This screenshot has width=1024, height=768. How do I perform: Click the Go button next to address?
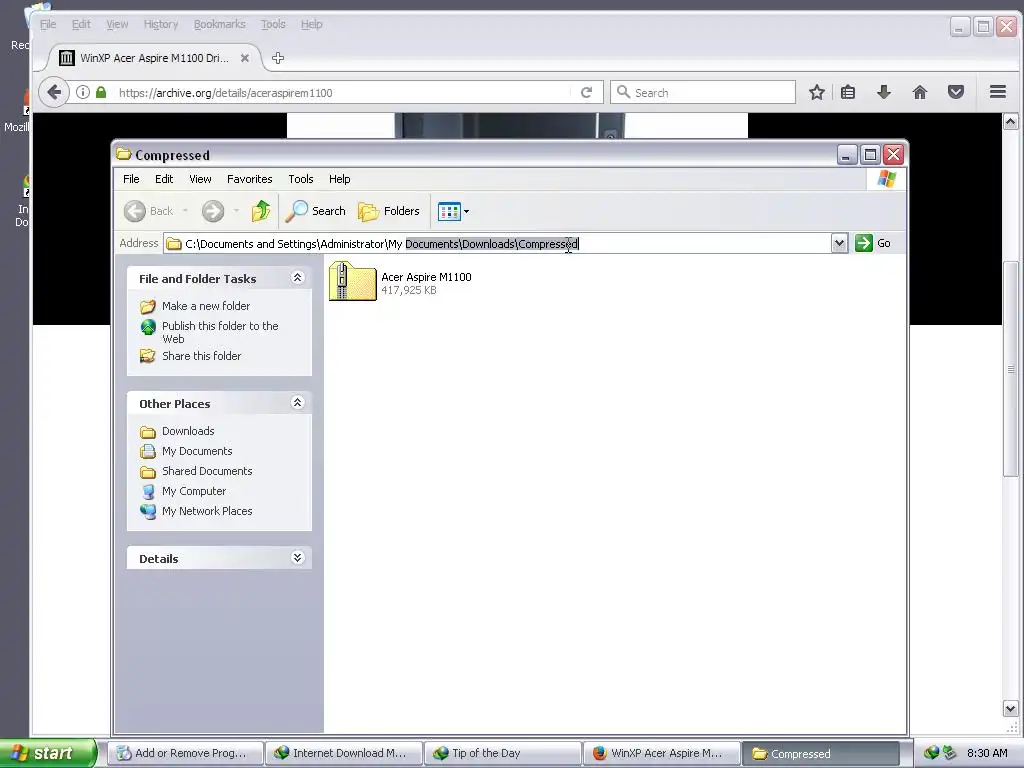(x=873, y=243)
